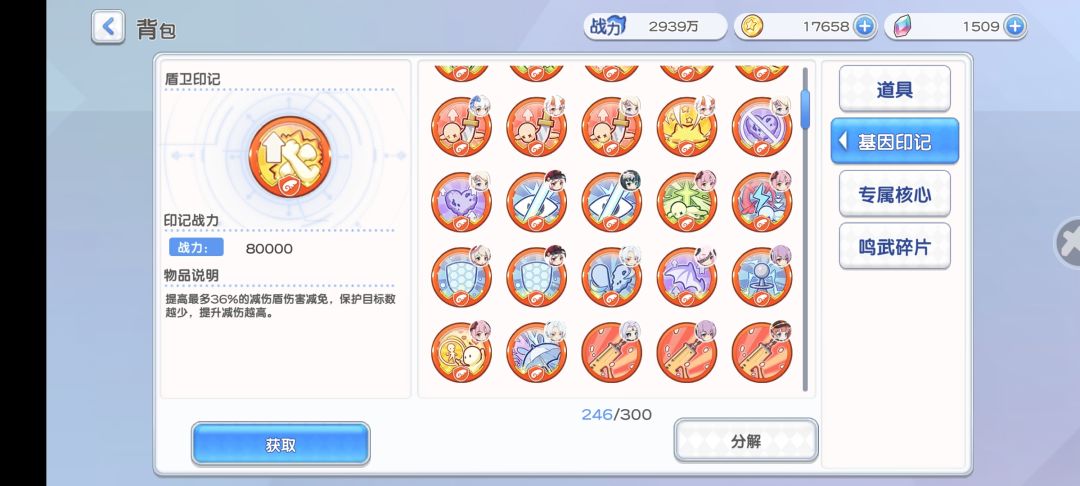Click the 分解 button
This screenshot has width=1080, height=486.
[x=746, y=441]
